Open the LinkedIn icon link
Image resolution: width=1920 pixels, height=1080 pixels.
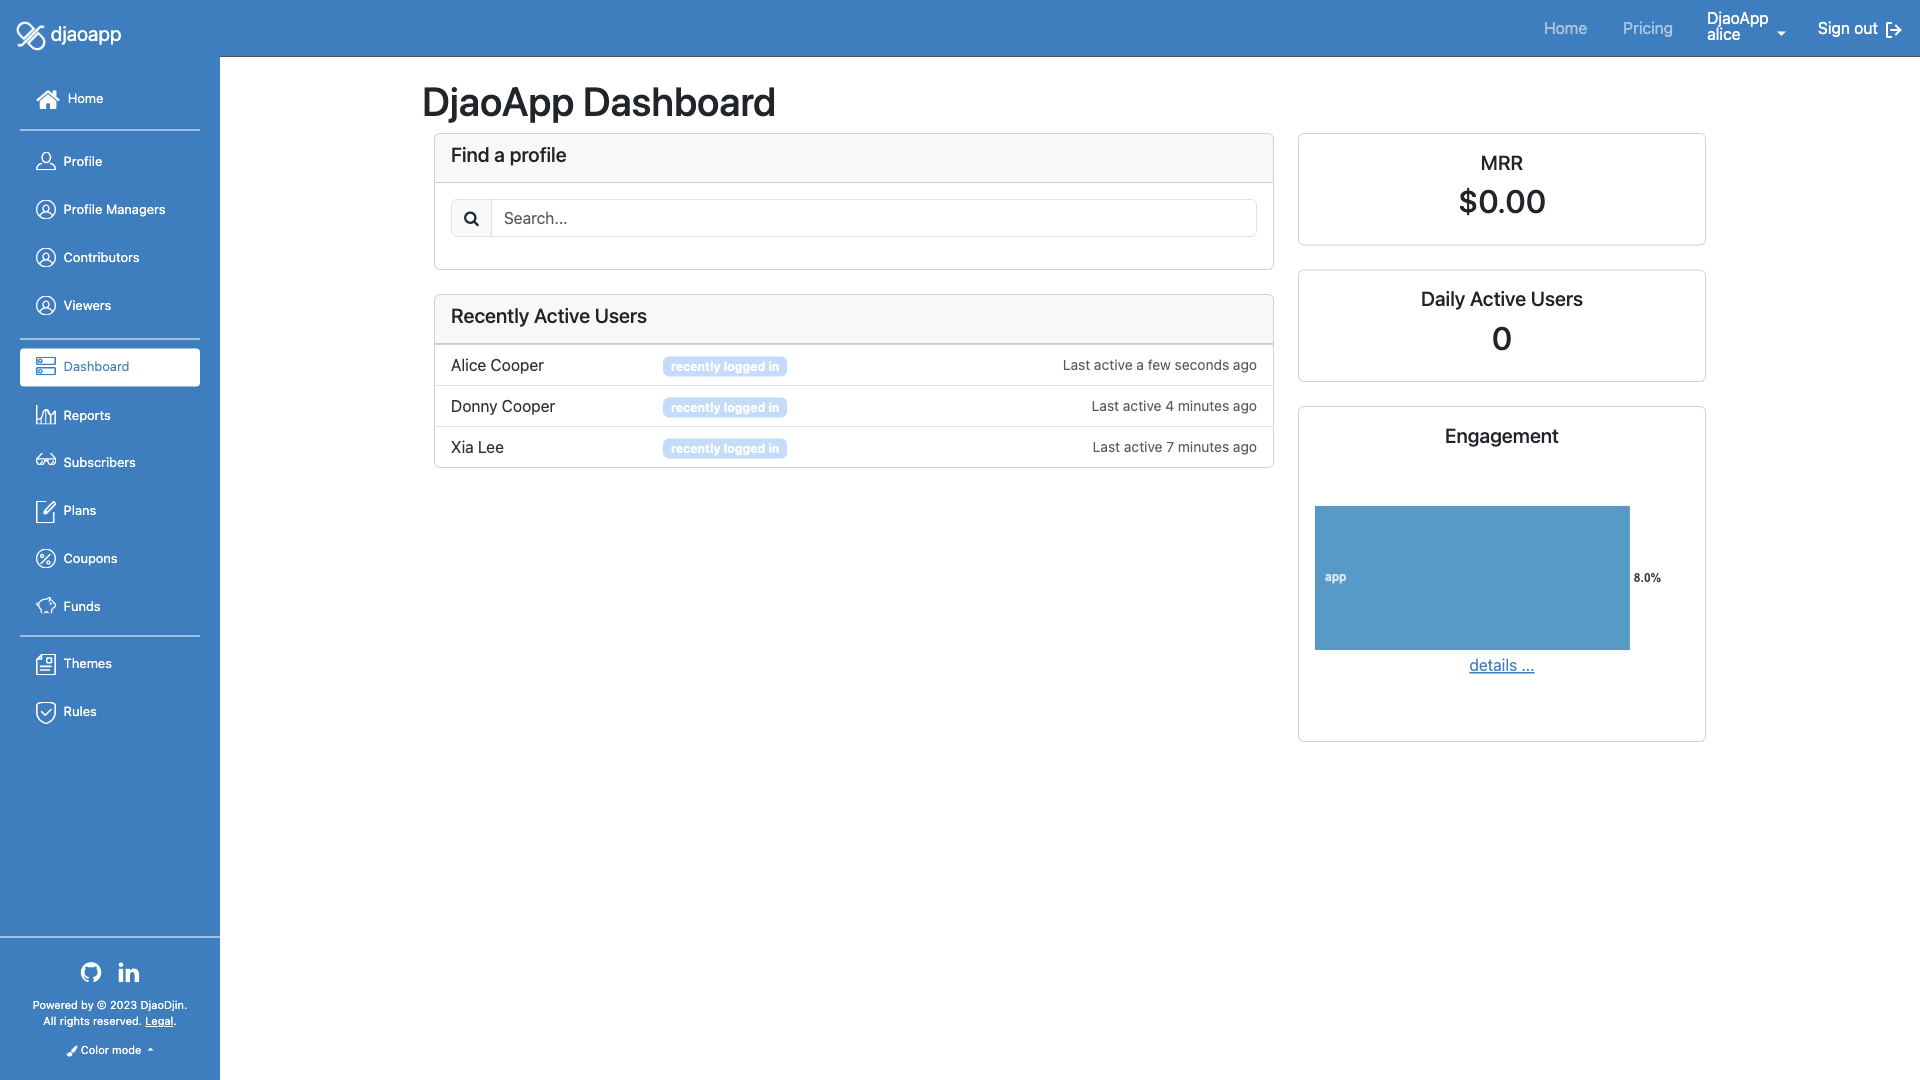pyautogui.click(x=129, y=972)
